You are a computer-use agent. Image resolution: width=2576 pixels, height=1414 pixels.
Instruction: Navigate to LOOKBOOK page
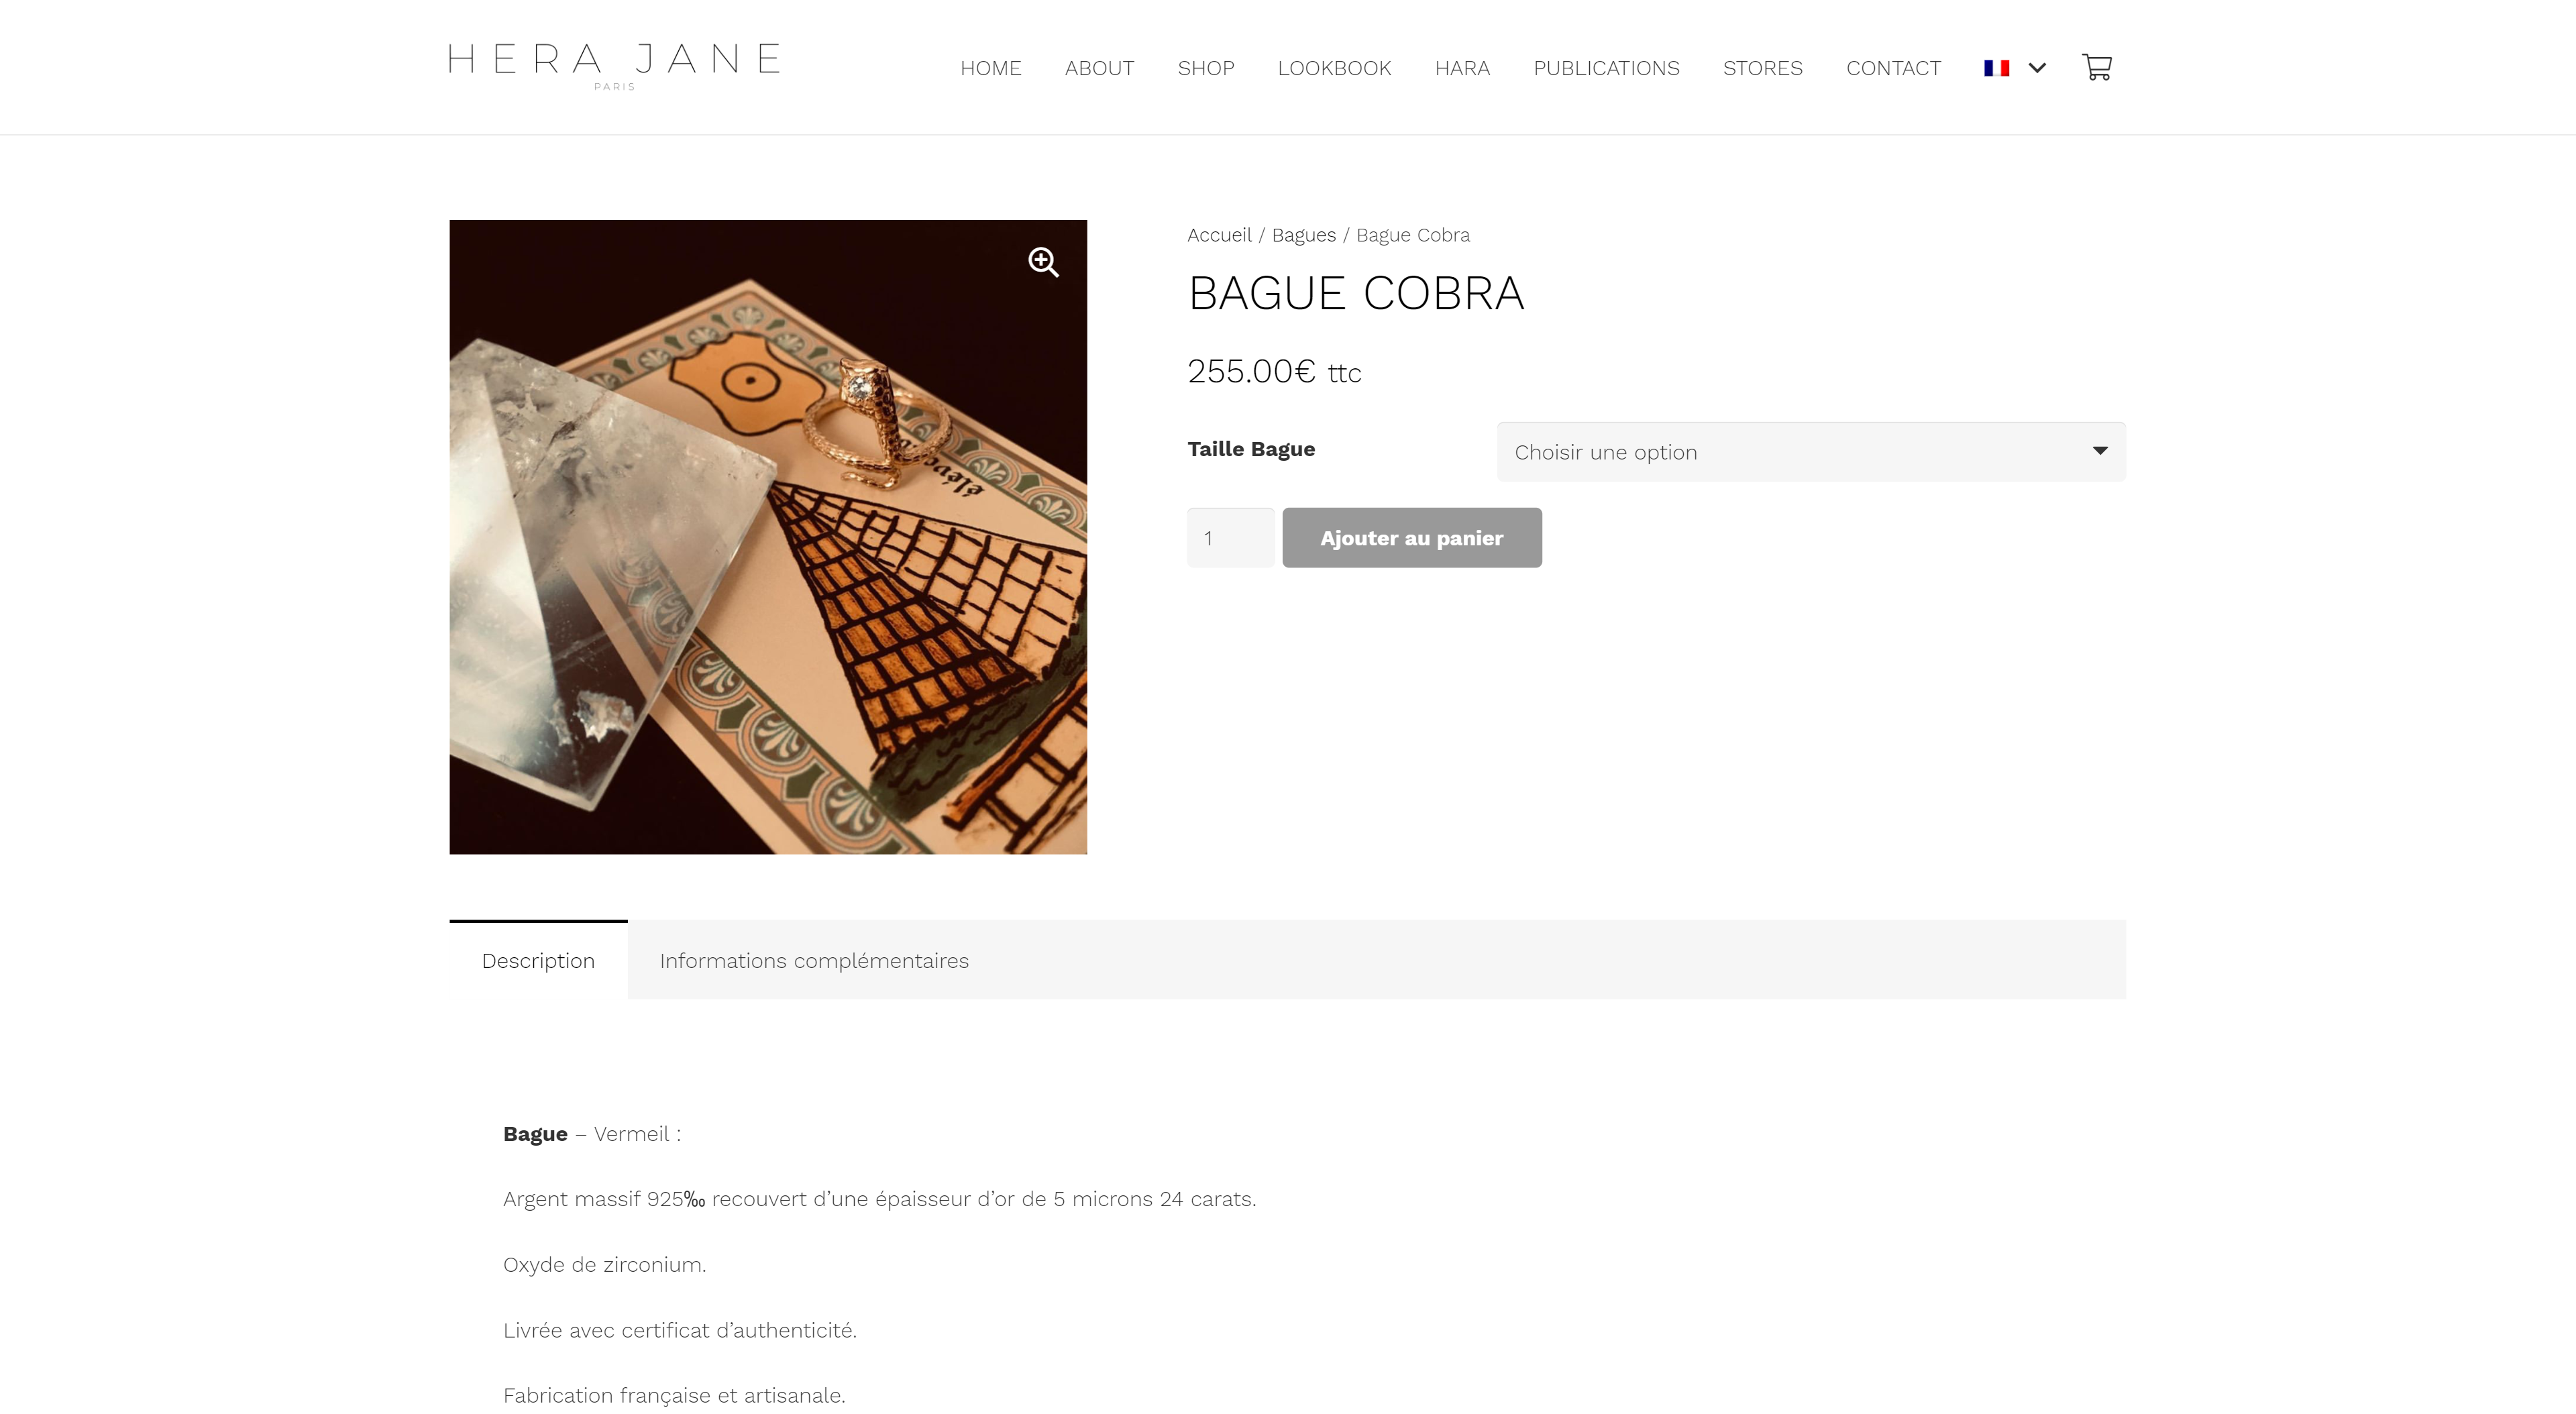point(1334,68)
